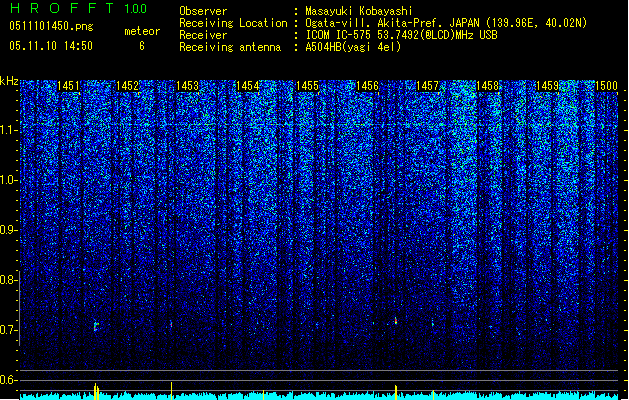This screenshot has height=400, width=629.
Task: Click the yellow intensity spike below the 1451 echo
Action: (96, 392)
